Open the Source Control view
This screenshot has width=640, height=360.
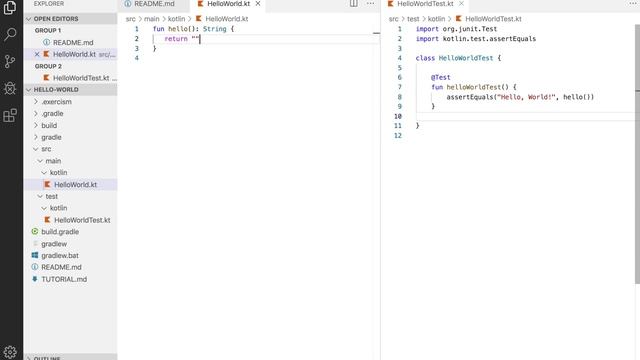click(x=10, y=61)
